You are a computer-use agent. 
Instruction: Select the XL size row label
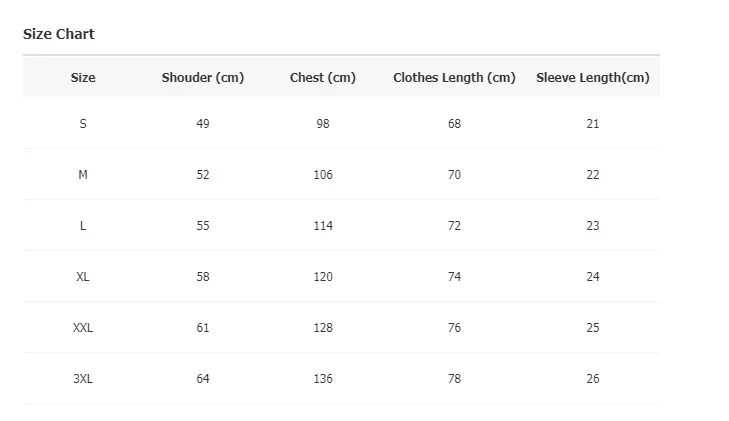(83, 277)
